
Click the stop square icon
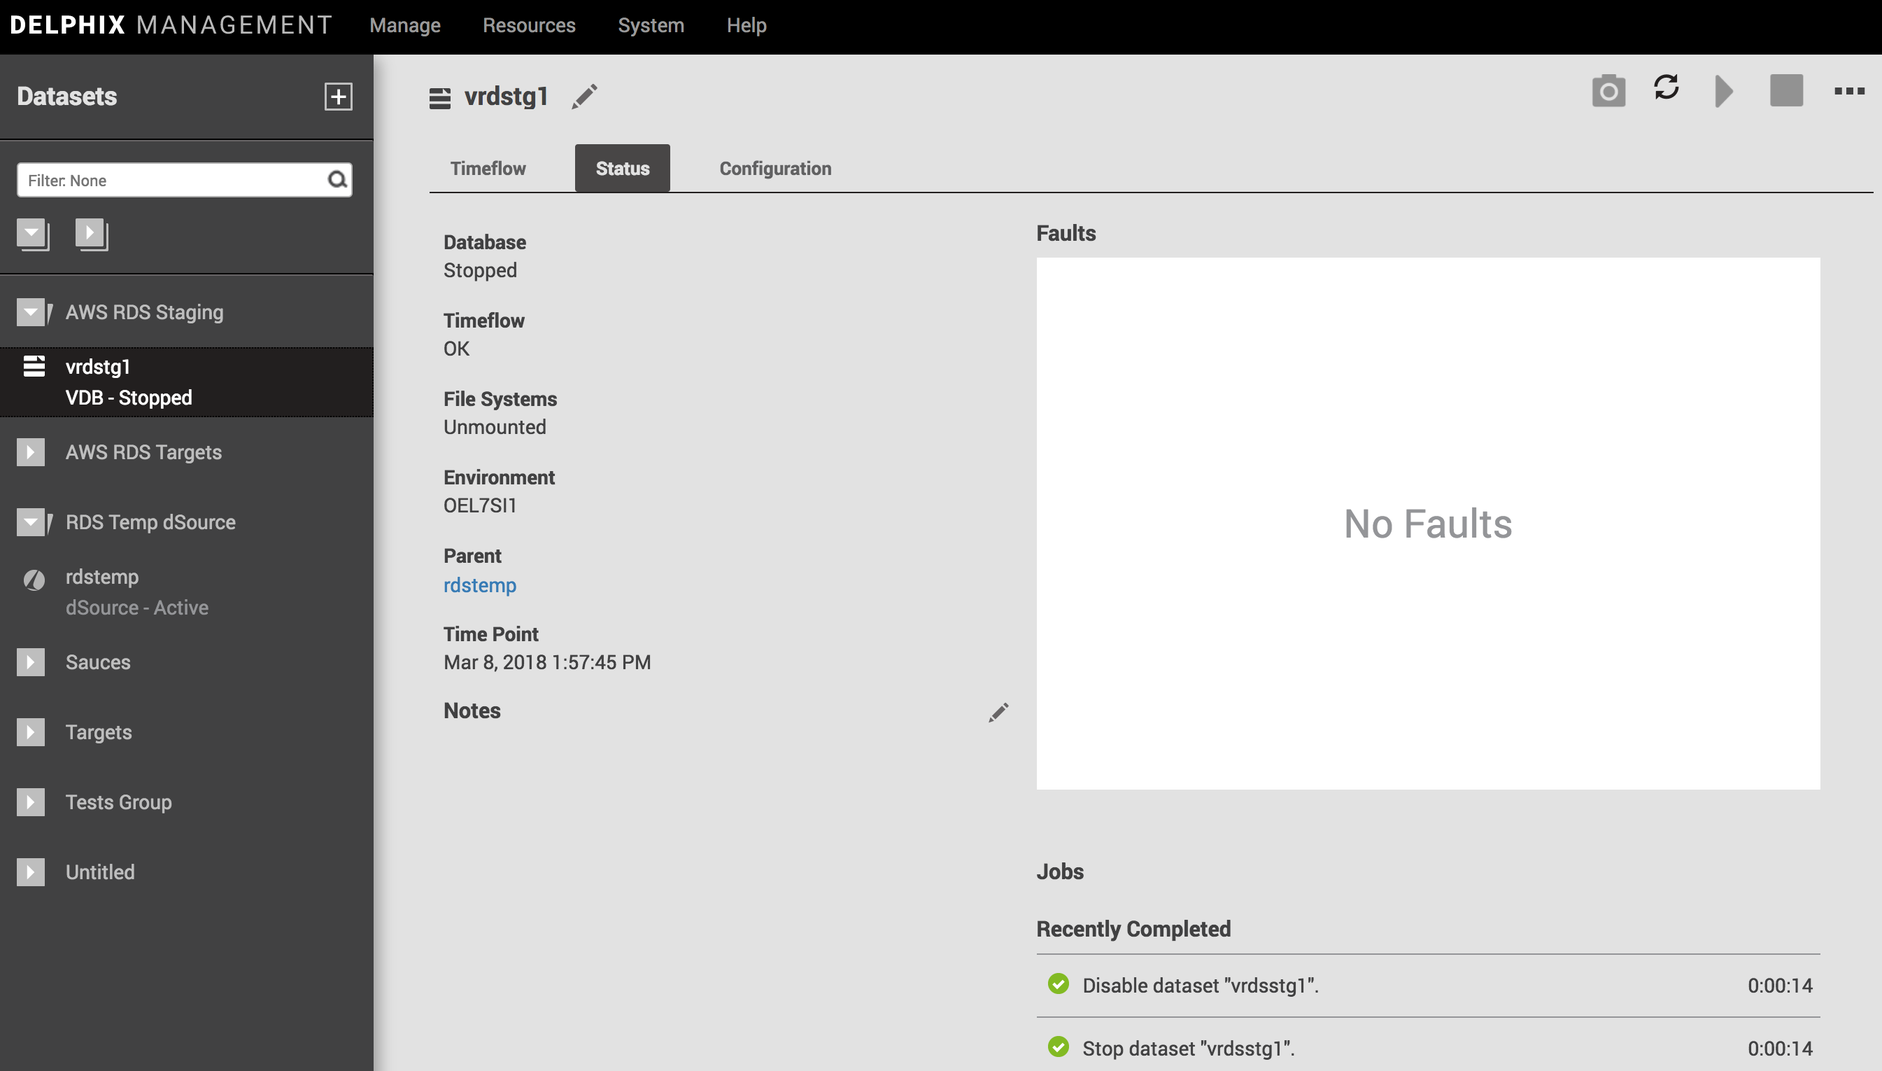coord(1786,90)
